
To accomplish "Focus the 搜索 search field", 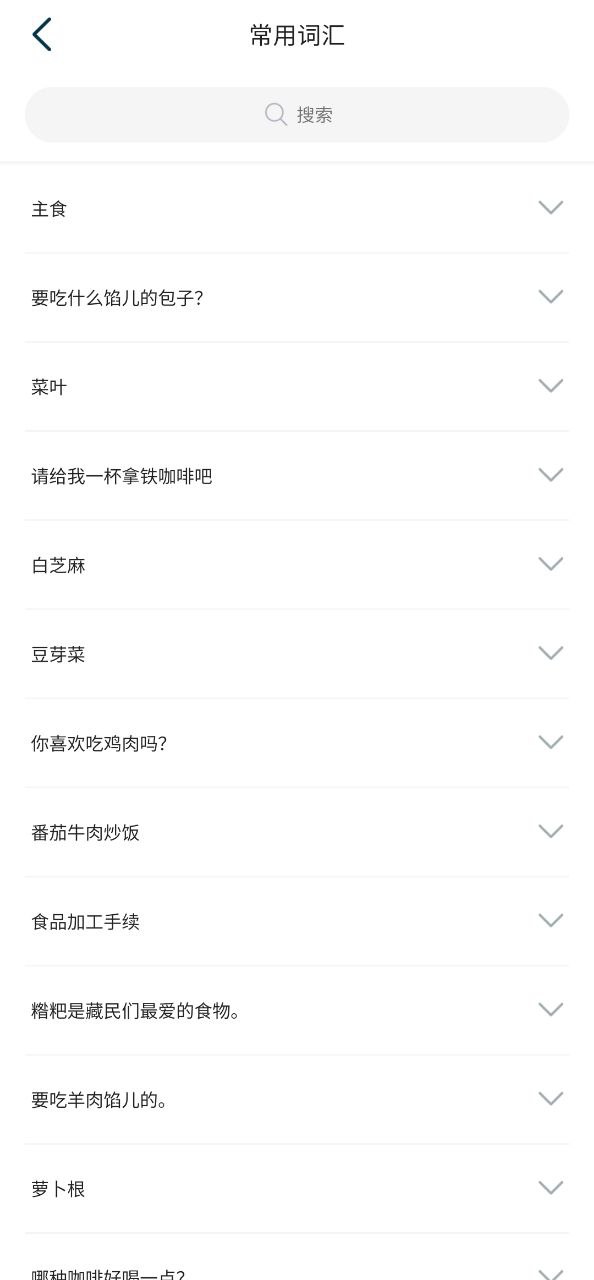I will click(x=297, y=114).
